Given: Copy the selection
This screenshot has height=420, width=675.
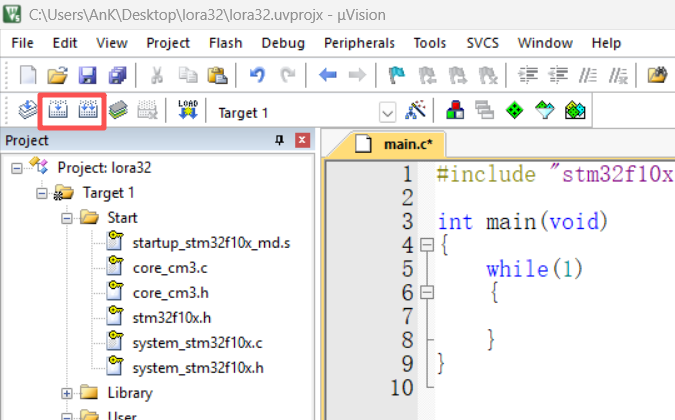Looking at the screenshot, I should pyautogui.click(x=188, y=75).
